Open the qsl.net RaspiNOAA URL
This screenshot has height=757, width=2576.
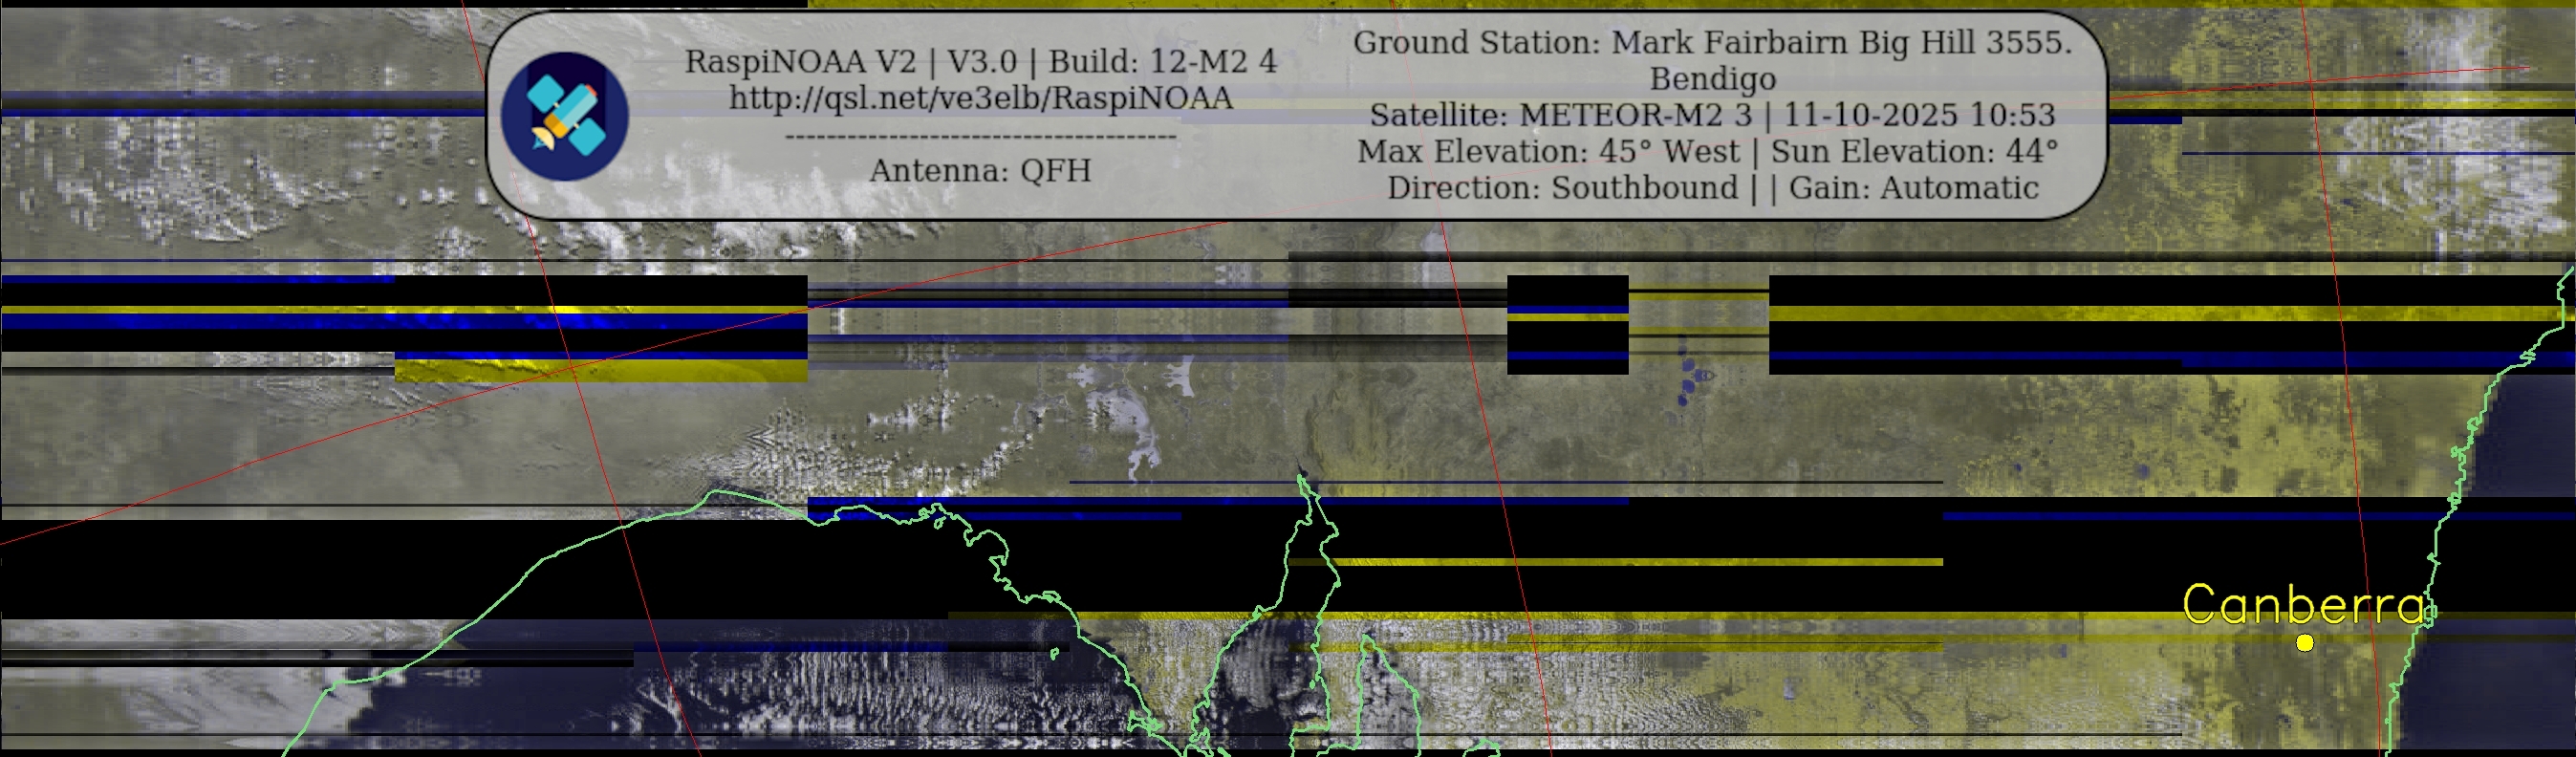click(x=980, y=98)
